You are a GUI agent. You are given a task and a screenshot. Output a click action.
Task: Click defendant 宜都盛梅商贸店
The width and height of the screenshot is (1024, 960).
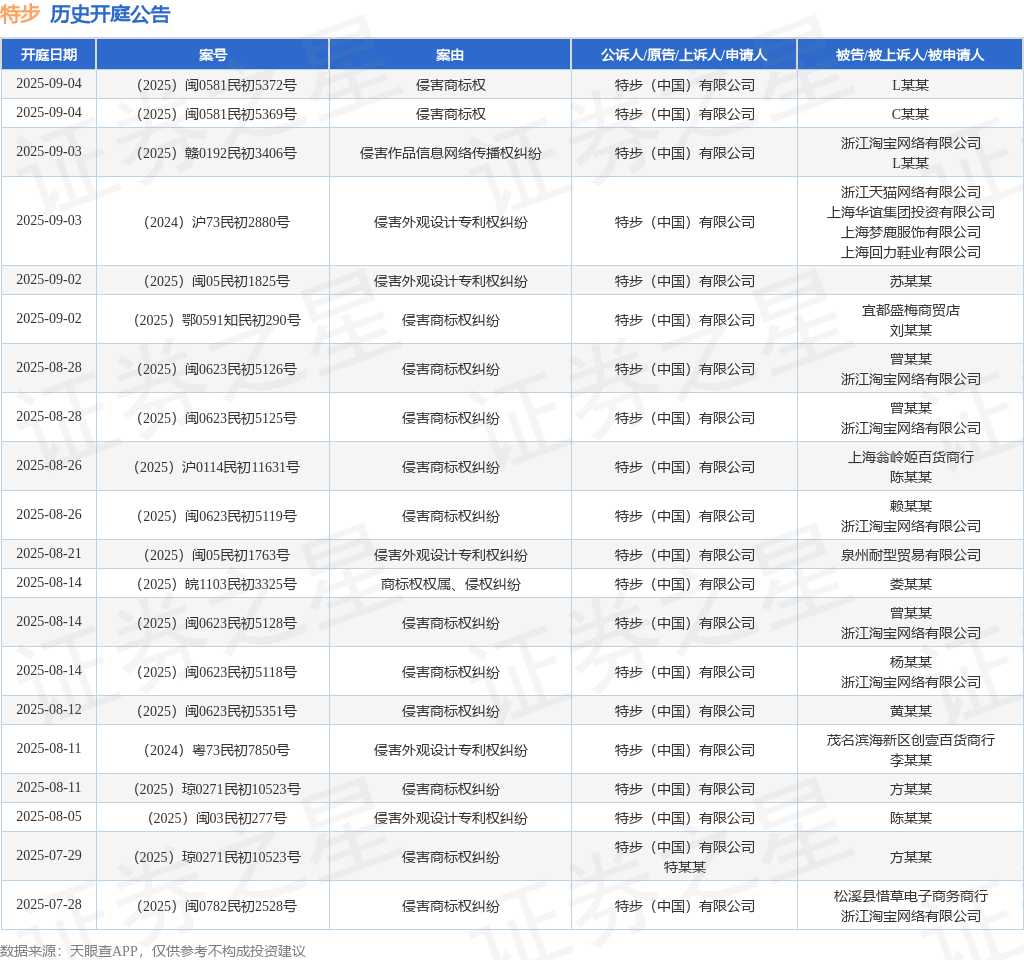click(x=910, y=310)
